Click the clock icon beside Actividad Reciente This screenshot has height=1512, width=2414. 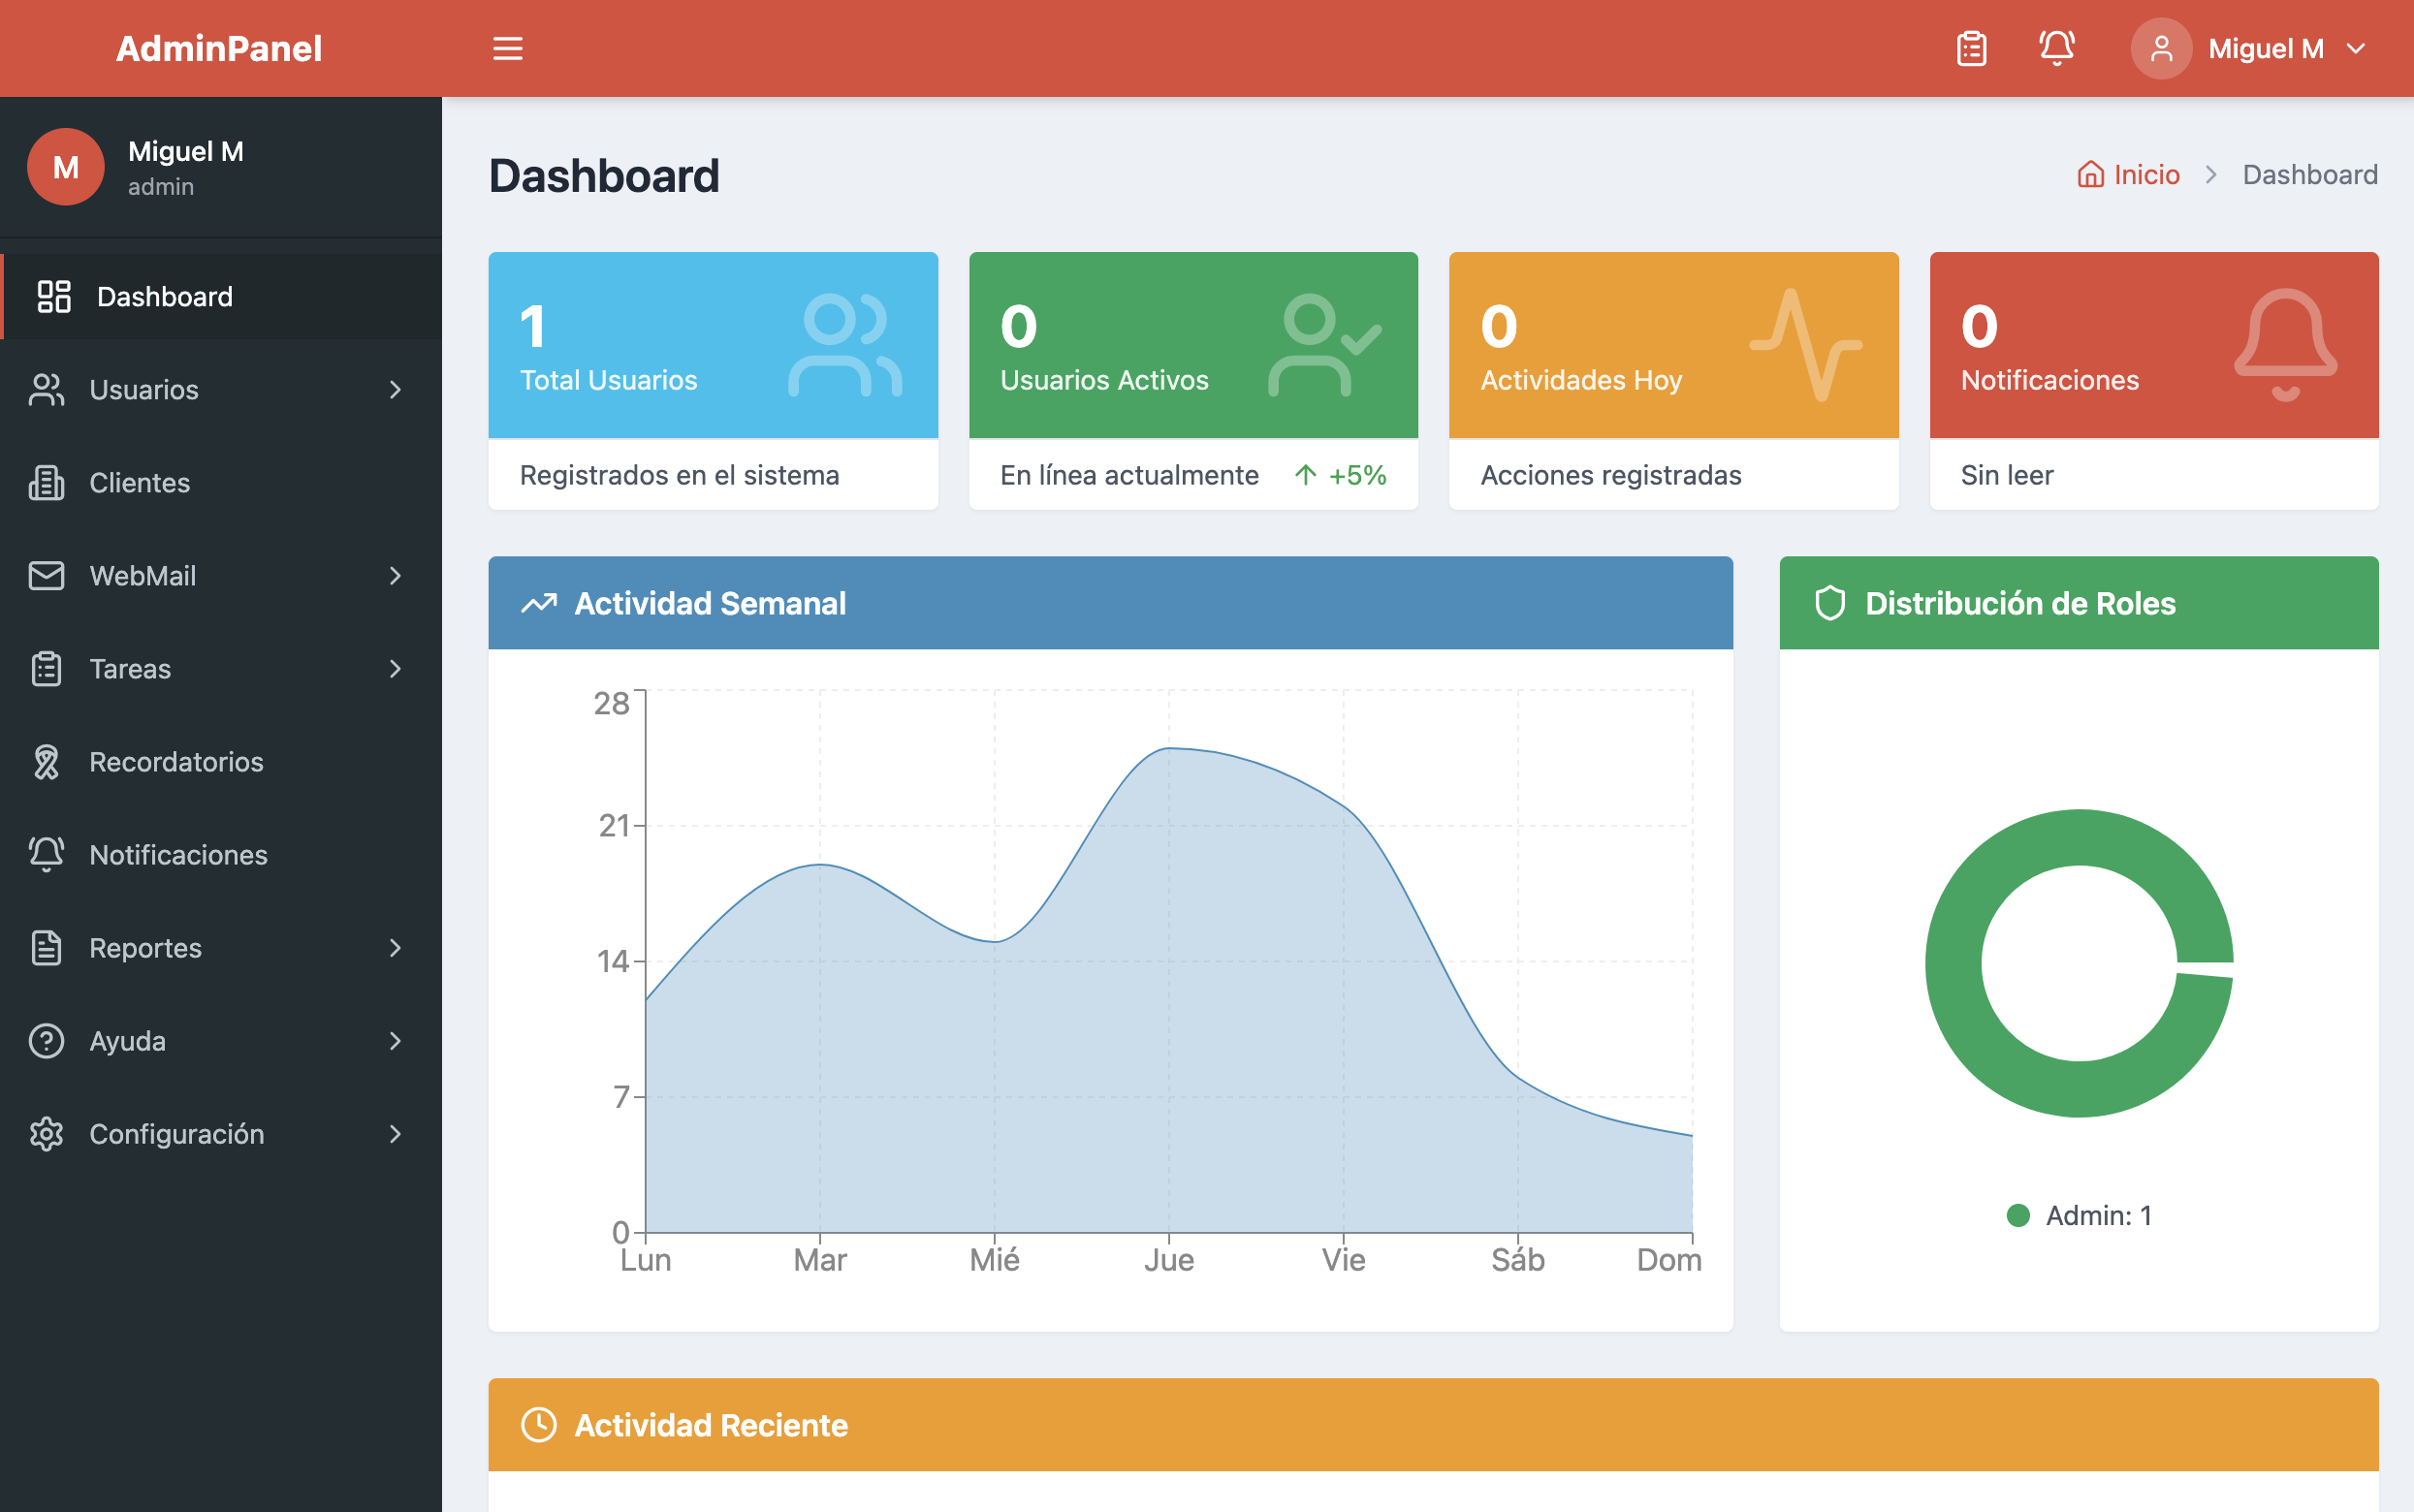point(539,1425)
